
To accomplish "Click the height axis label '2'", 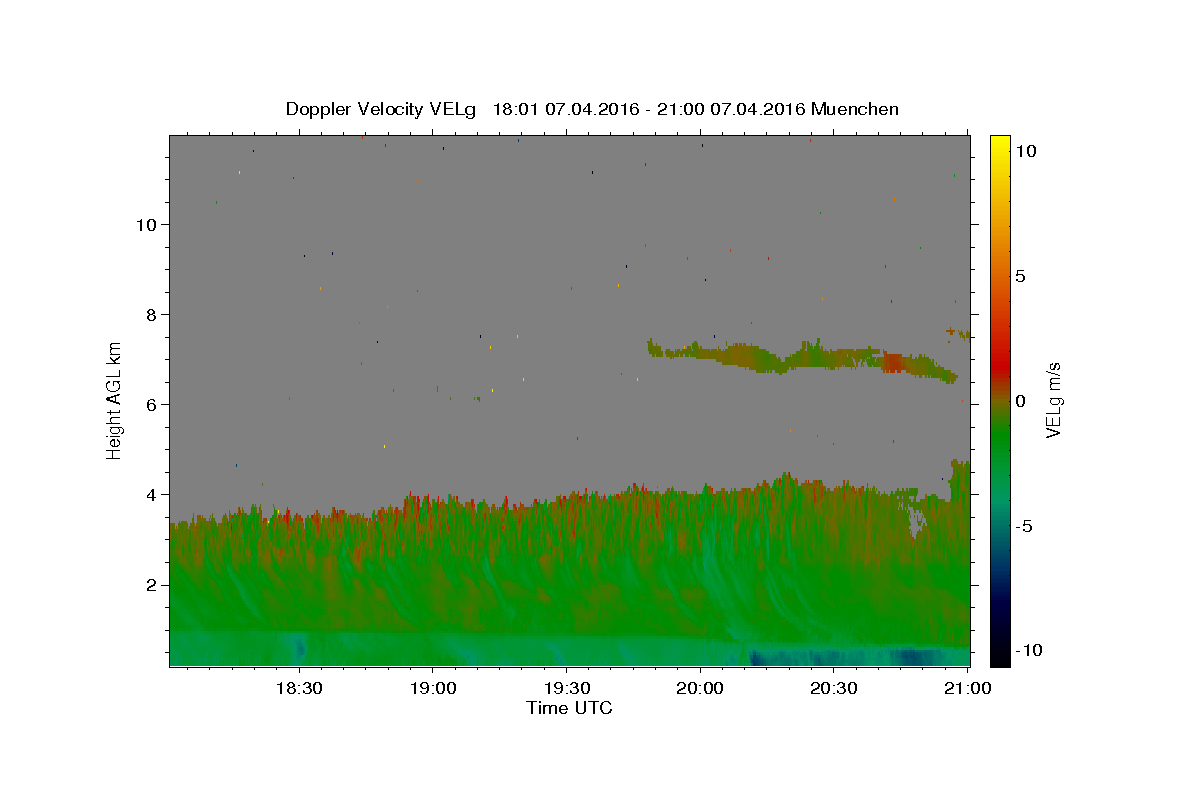I will pyautogui.click(x=151, y=585).
